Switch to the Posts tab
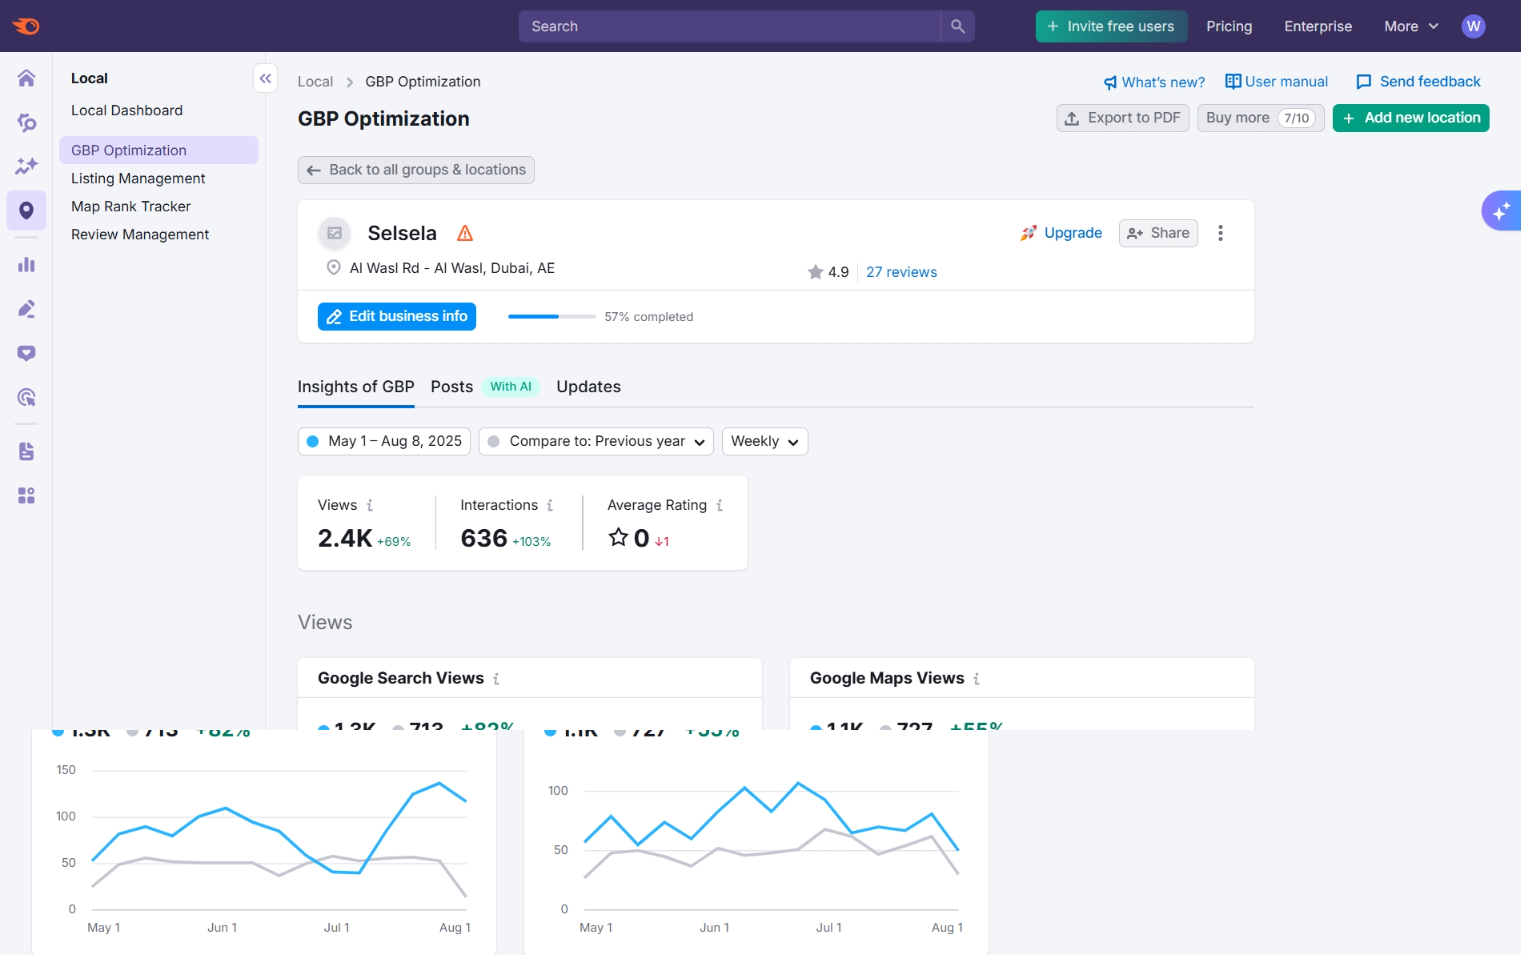 [452, 387]
